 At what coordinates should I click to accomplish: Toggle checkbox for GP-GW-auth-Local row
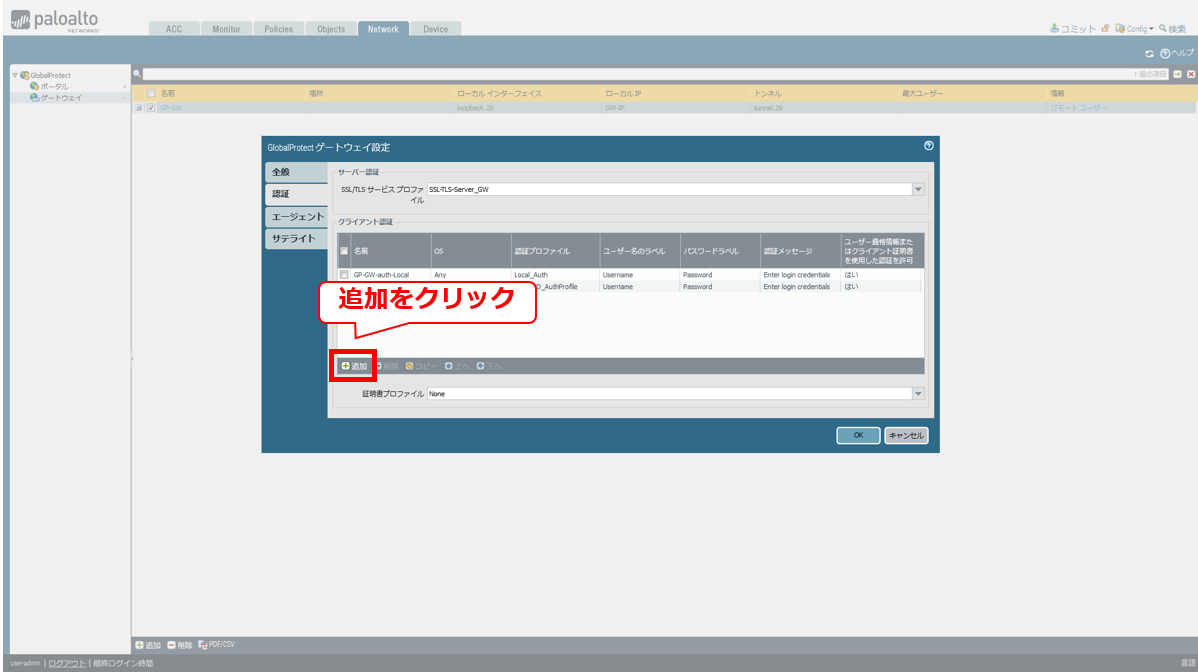[344, 275]
